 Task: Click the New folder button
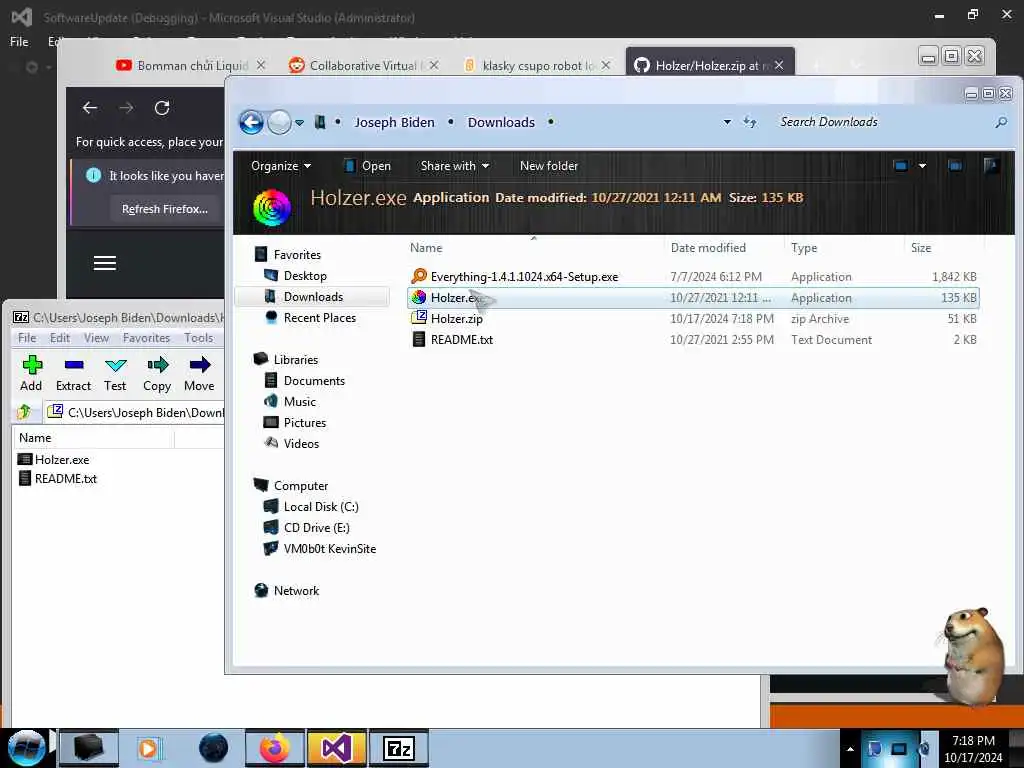(549, 166)
